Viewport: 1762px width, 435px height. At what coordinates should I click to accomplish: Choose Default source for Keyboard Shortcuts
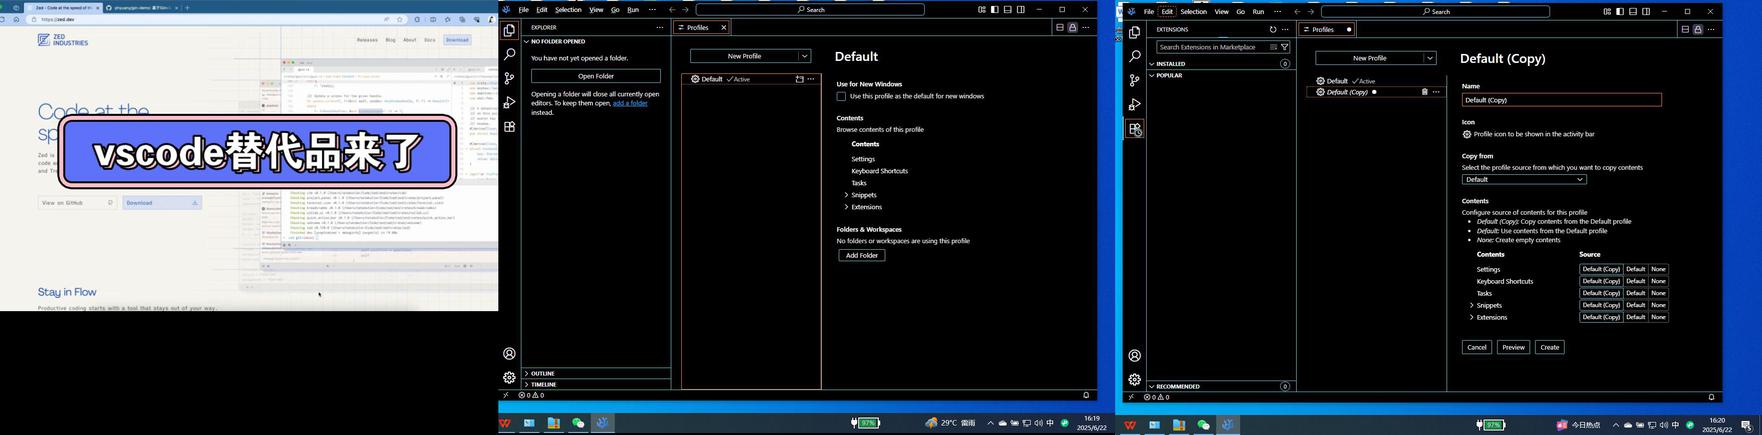coord(1635,281)
